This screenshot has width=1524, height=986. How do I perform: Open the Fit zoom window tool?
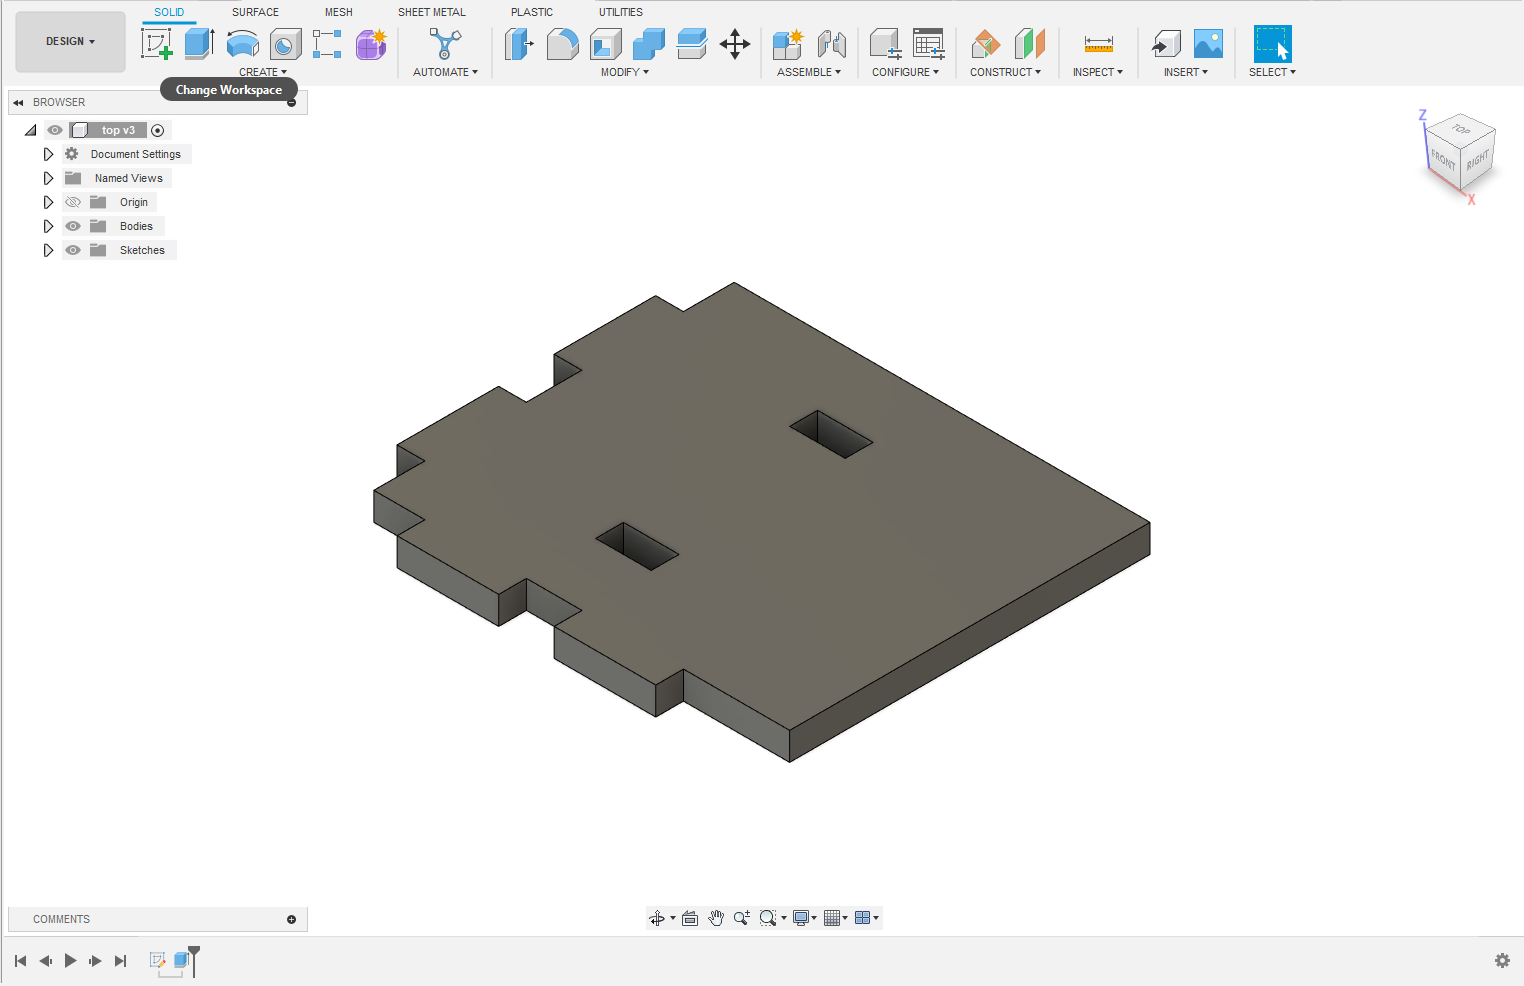[x=768, y=918]
